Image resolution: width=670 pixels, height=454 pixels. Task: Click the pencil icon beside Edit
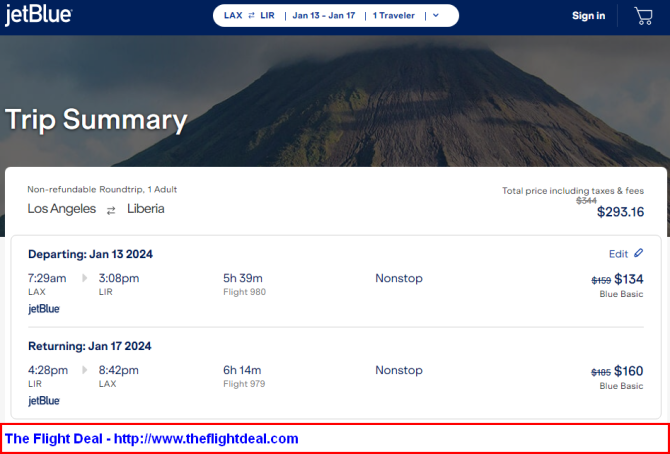coord(639,253)
